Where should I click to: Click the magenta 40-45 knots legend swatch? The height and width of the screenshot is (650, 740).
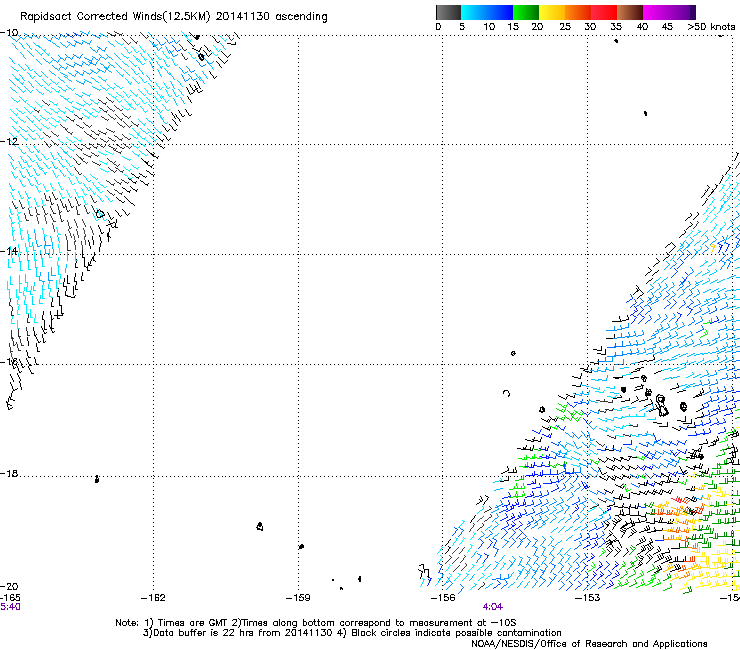[x=656, y=12]
